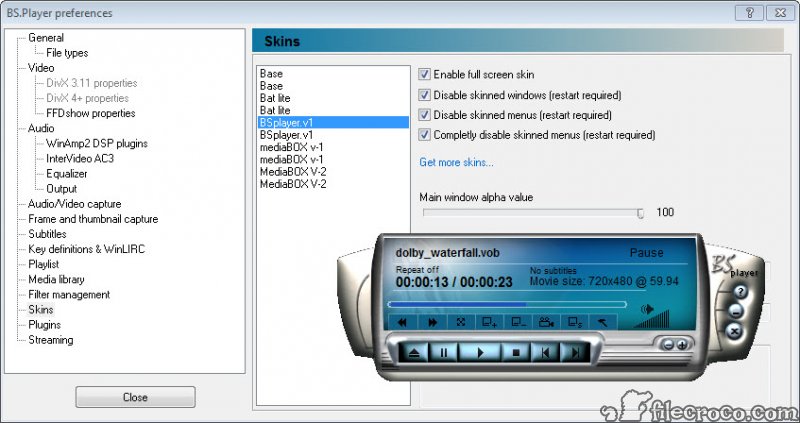The width and height of the screenshot is (800, 423).
Task: Click the subtitles window 's' icon
Action: point(575,322)
